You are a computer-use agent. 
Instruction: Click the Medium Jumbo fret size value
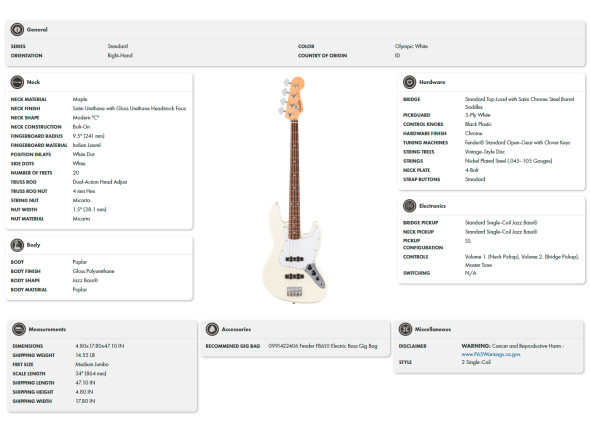coord(92,364)
